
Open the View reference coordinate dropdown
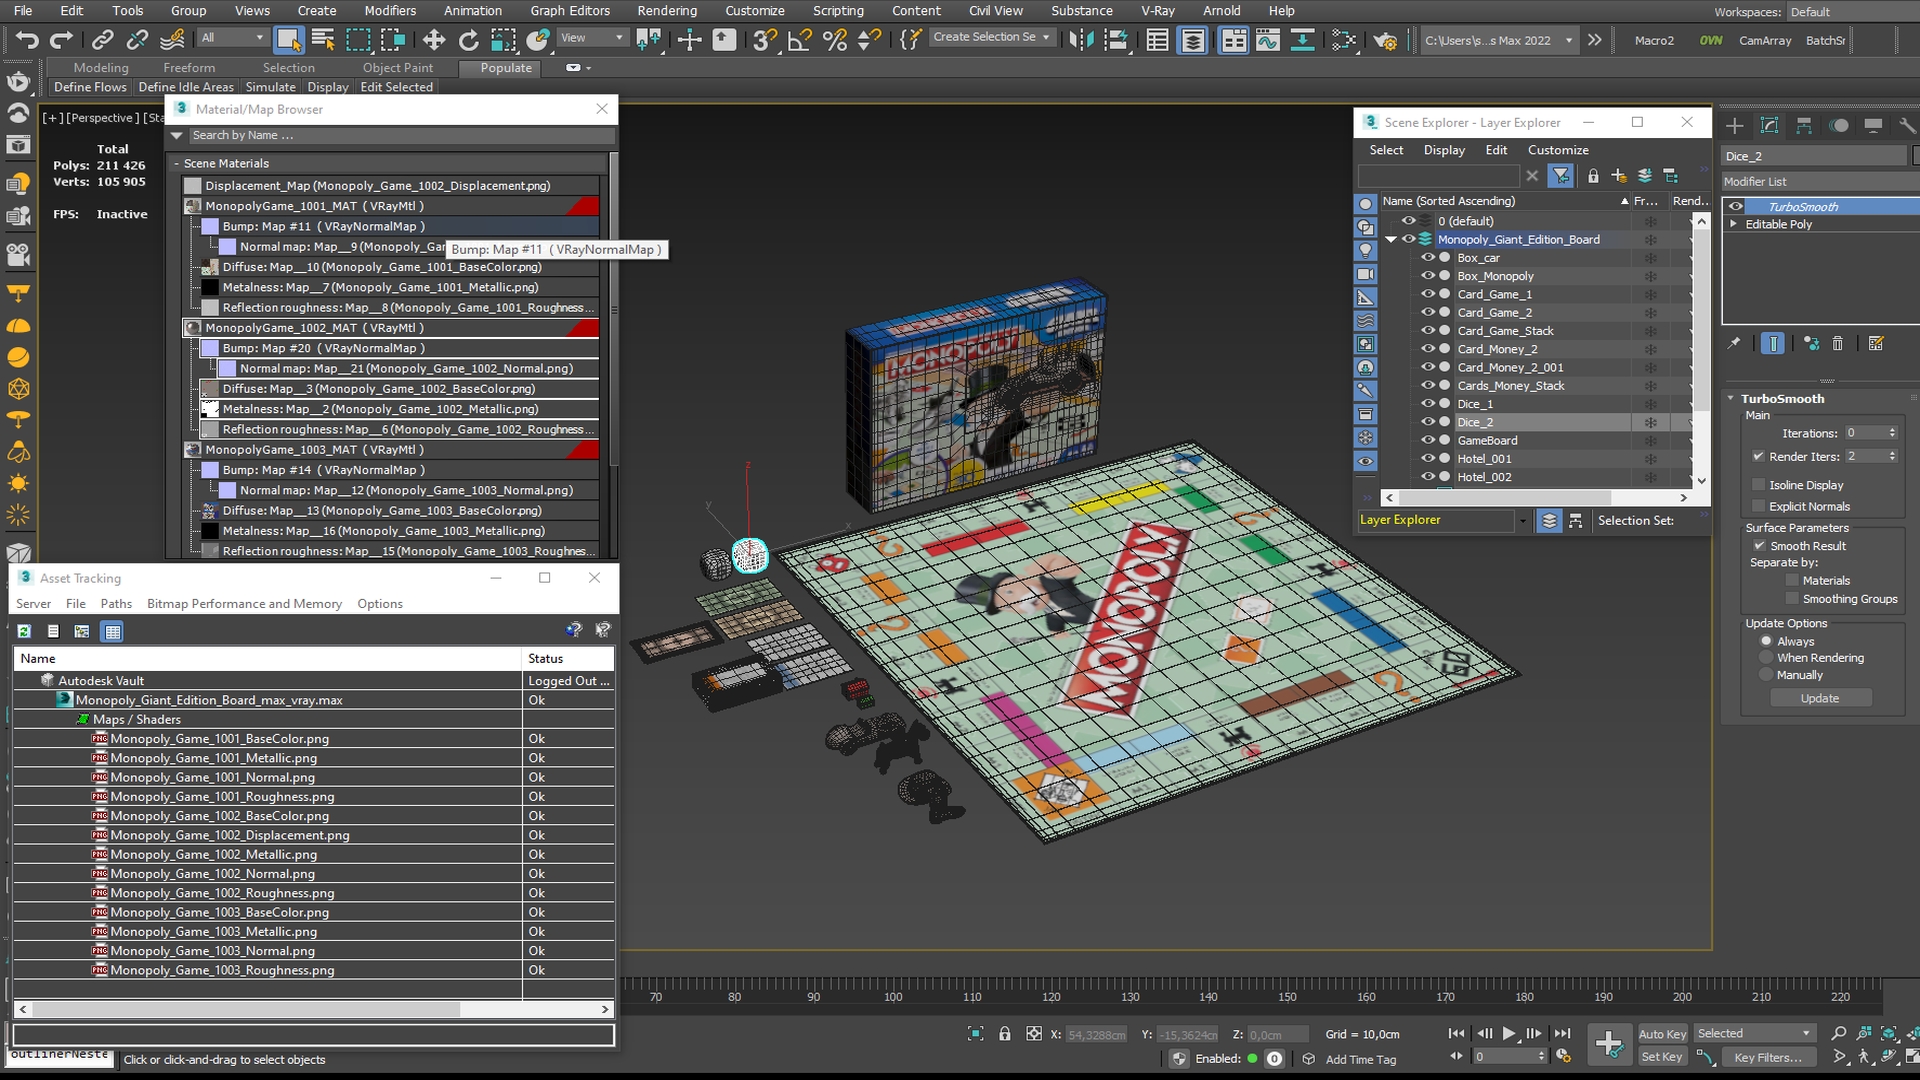[x=592, y=38]
